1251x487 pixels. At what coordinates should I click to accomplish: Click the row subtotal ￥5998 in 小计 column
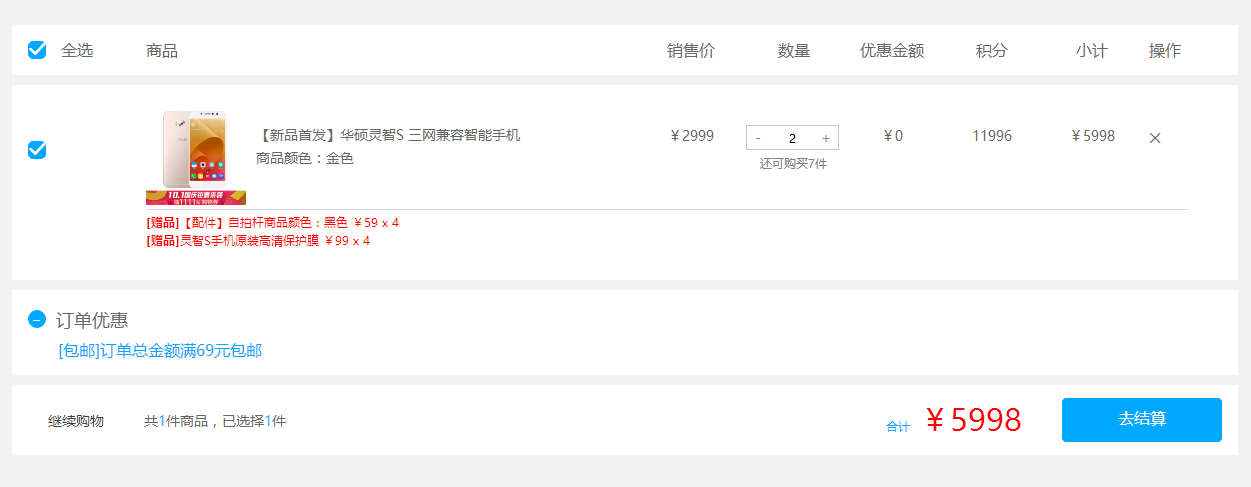tap(1093, 136)
